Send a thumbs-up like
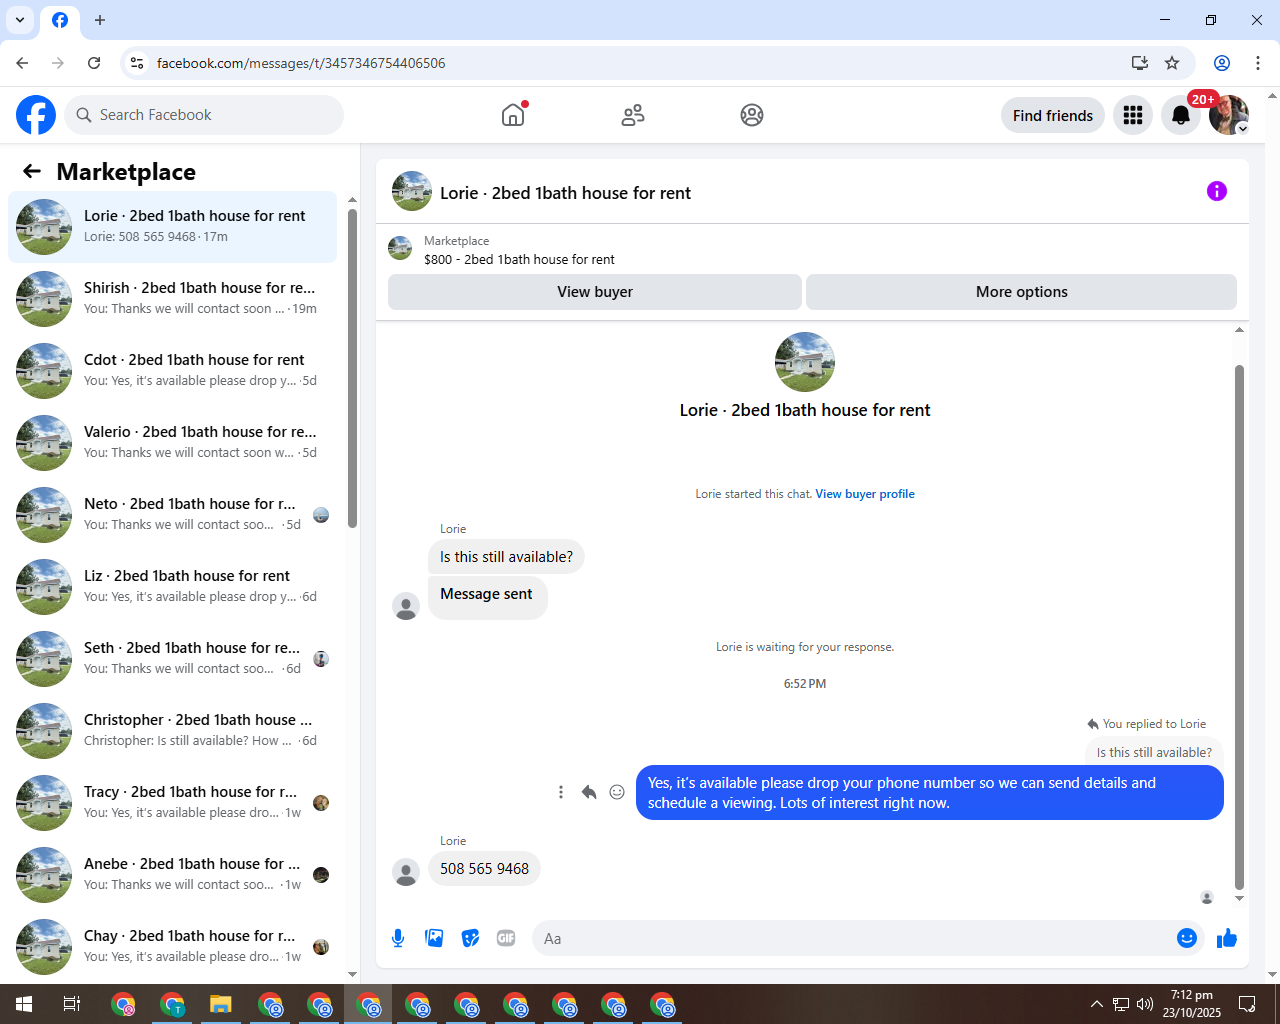Image resolution: width=1280 pixels, height=1024 pixels. pyautogui.click(x=1227, y=938)
